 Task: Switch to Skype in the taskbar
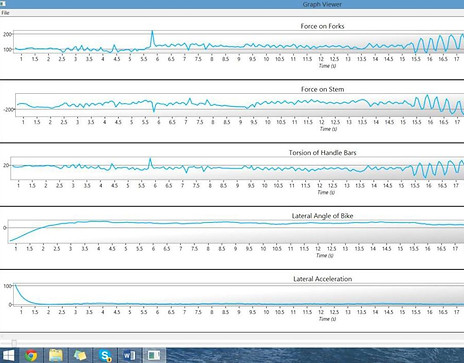105,355
